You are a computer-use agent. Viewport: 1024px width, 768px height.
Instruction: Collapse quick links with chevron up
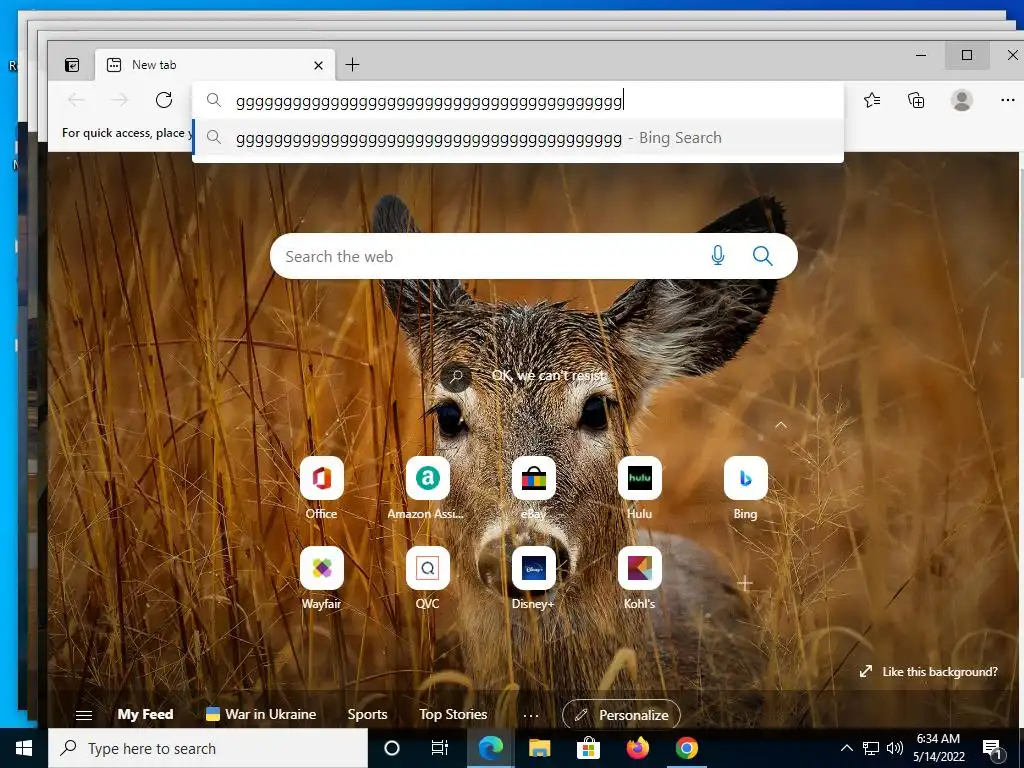pyautogui.click(x=781, y=425)
